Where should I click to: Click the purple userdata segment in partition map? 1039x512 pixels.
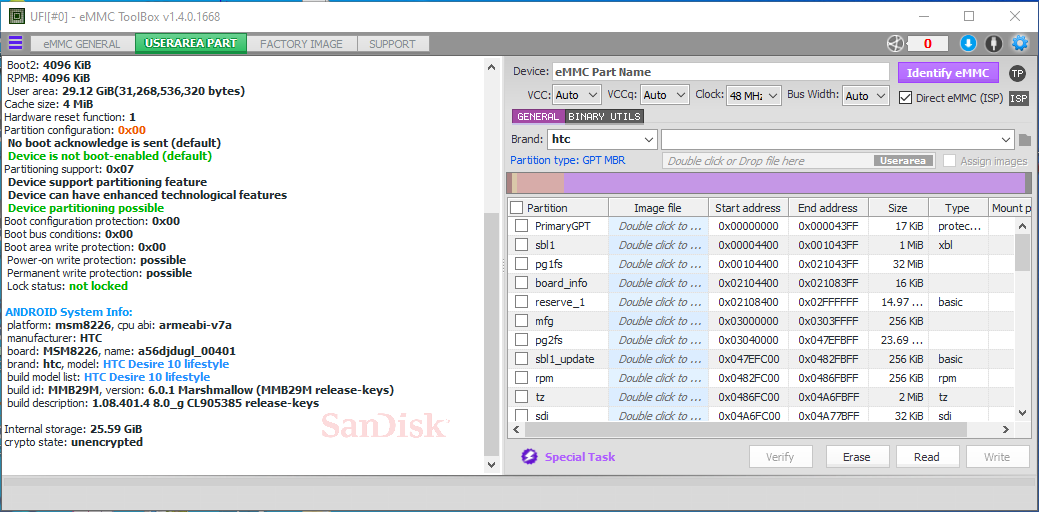click(794, 183)
